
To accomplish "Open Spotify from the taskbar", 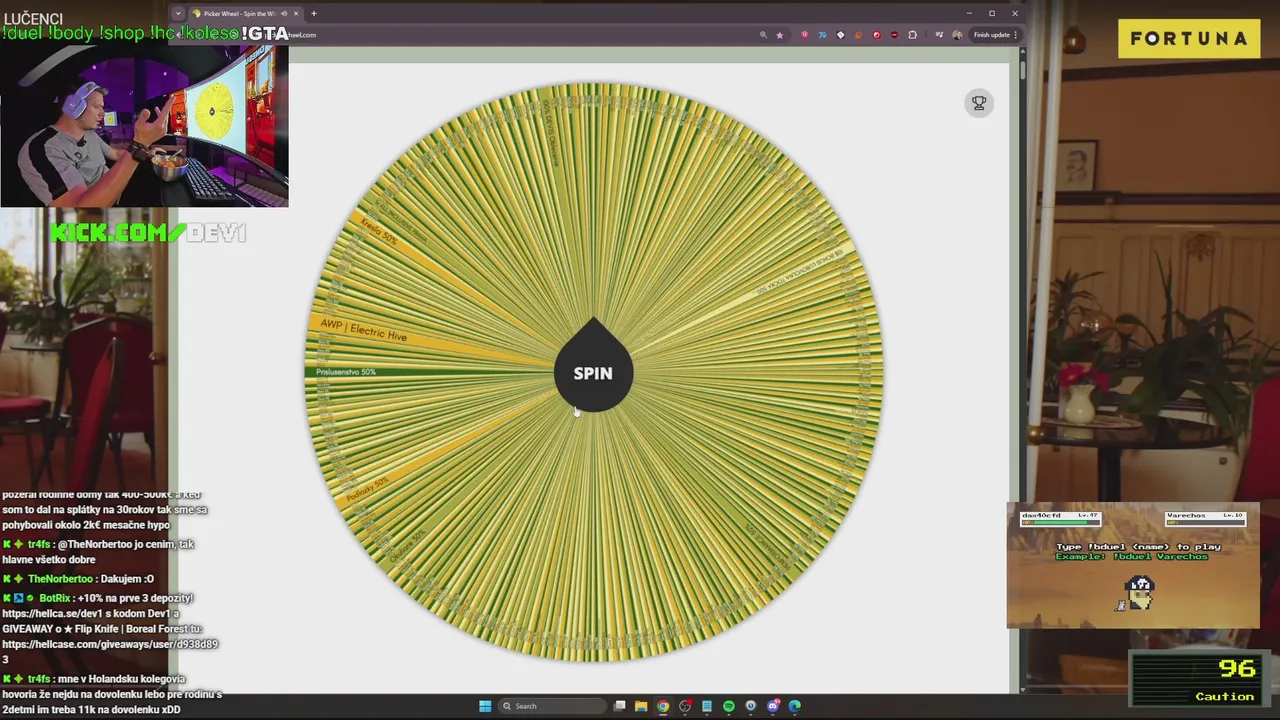I will click(x=729, y=706).
